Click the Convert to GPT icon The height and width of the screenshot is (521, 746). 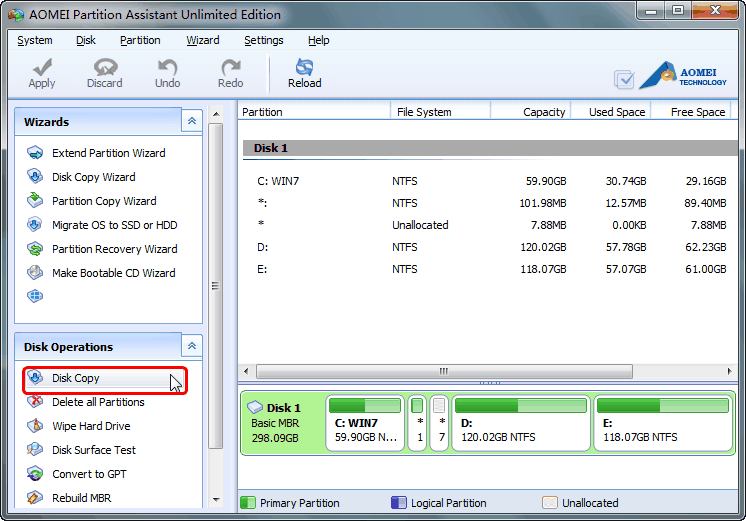pyautogui.click(x=35, y=474)
